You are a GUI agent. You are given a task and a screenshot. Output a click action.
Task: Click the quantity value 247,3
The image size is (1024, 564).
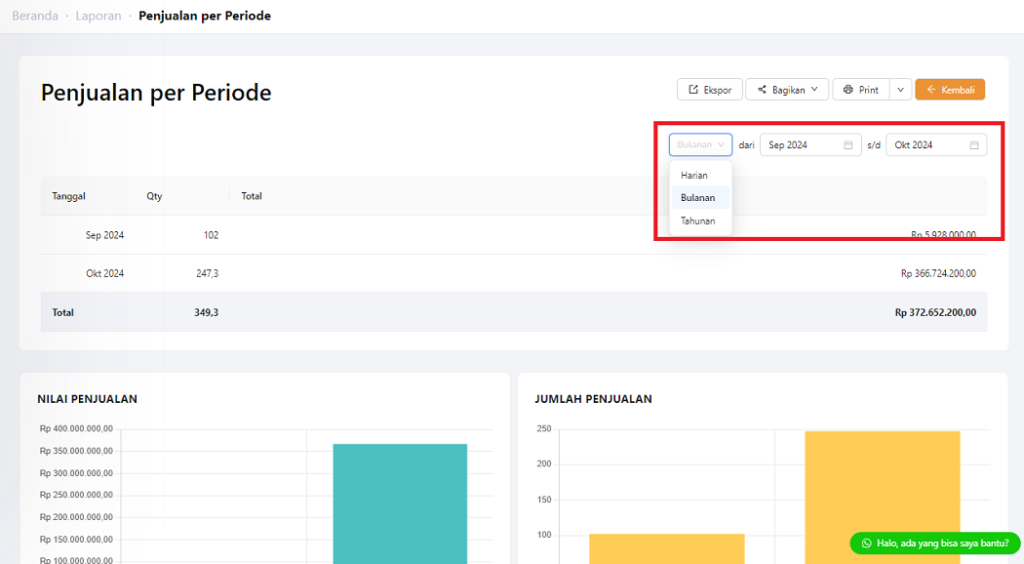(207, 274)
